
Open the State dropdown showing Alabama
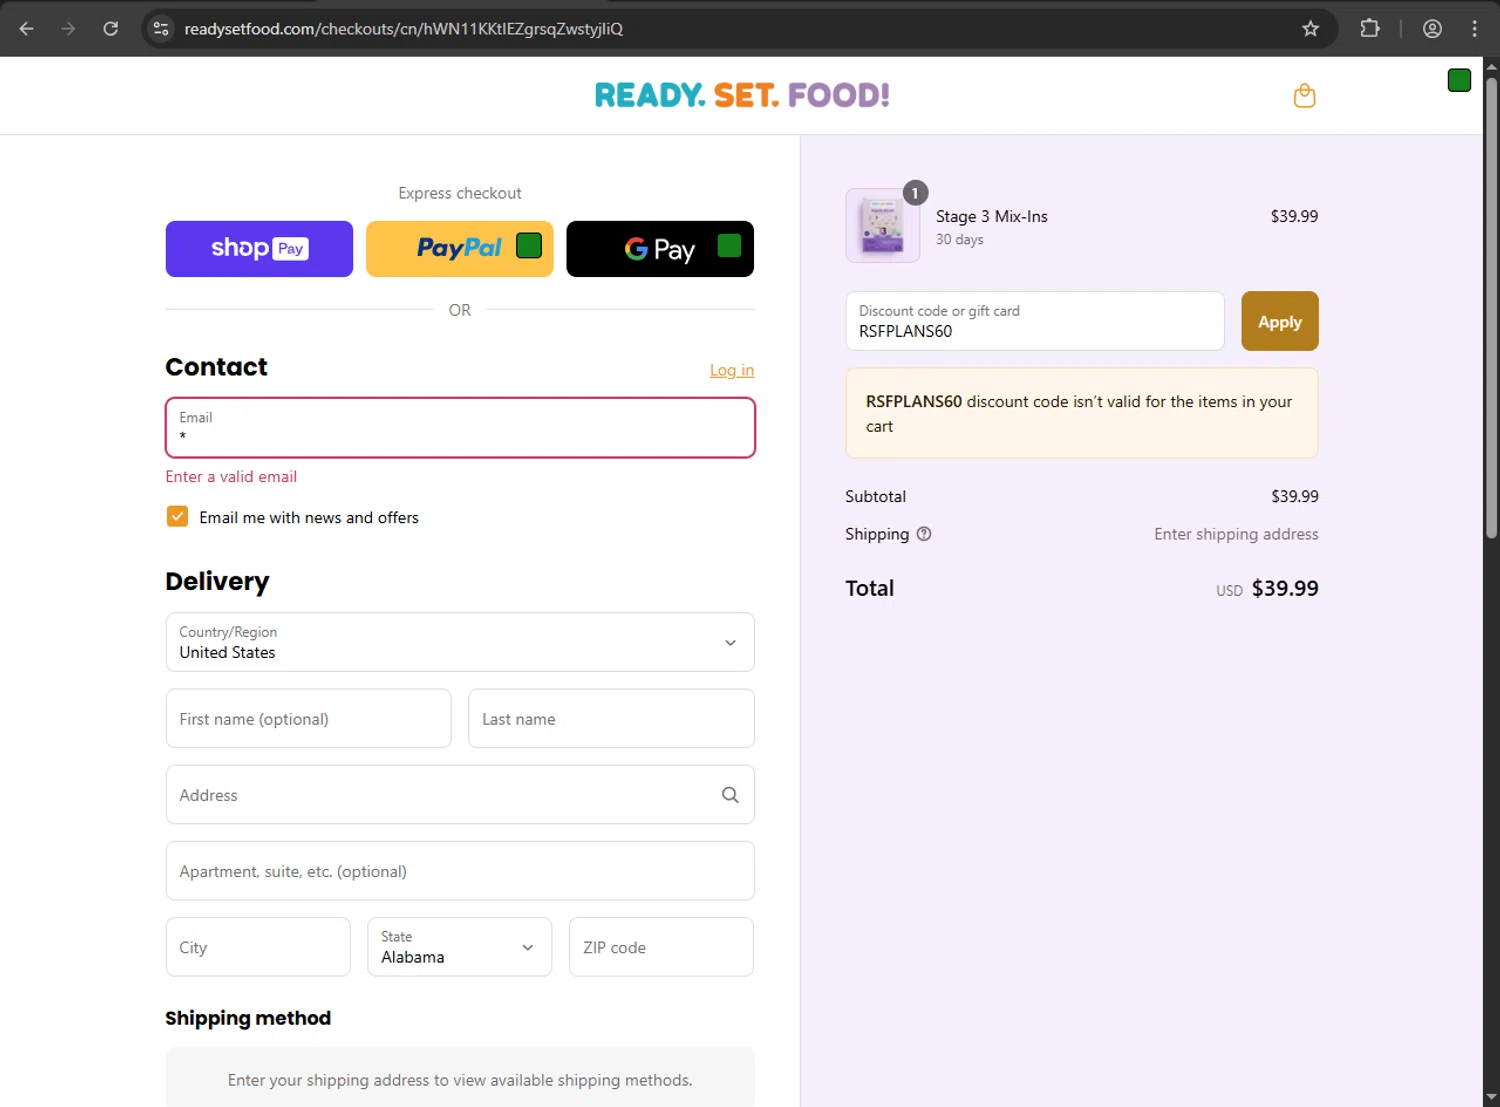point(459,947)
